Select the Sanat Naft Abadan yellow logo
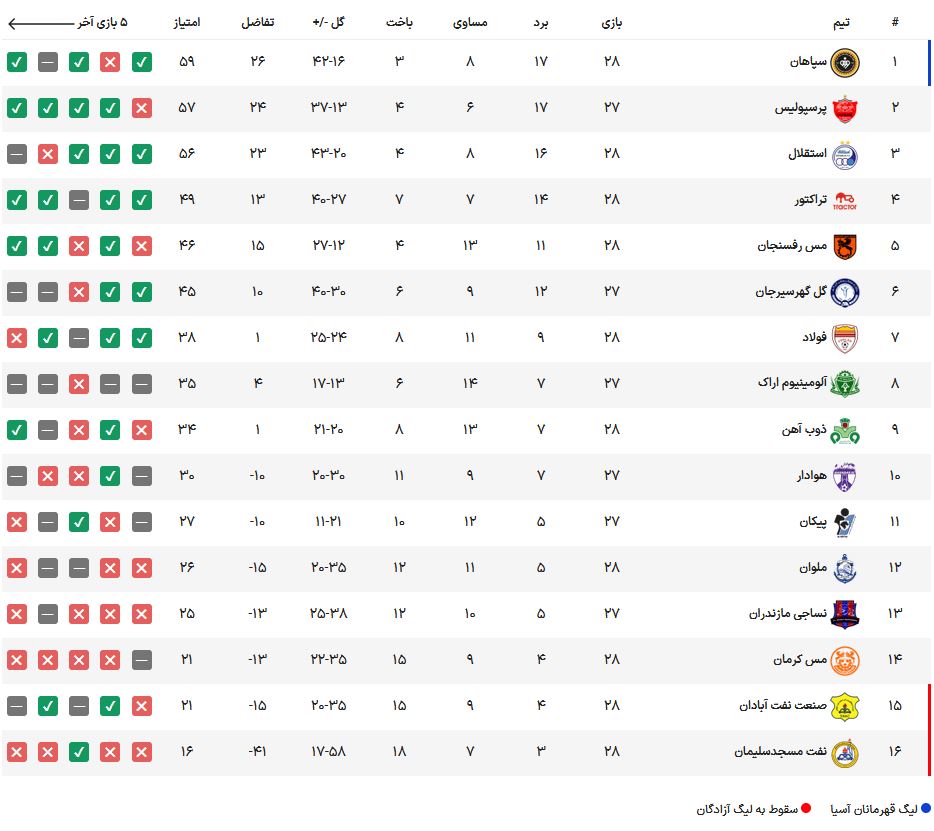 click(844, 706)
